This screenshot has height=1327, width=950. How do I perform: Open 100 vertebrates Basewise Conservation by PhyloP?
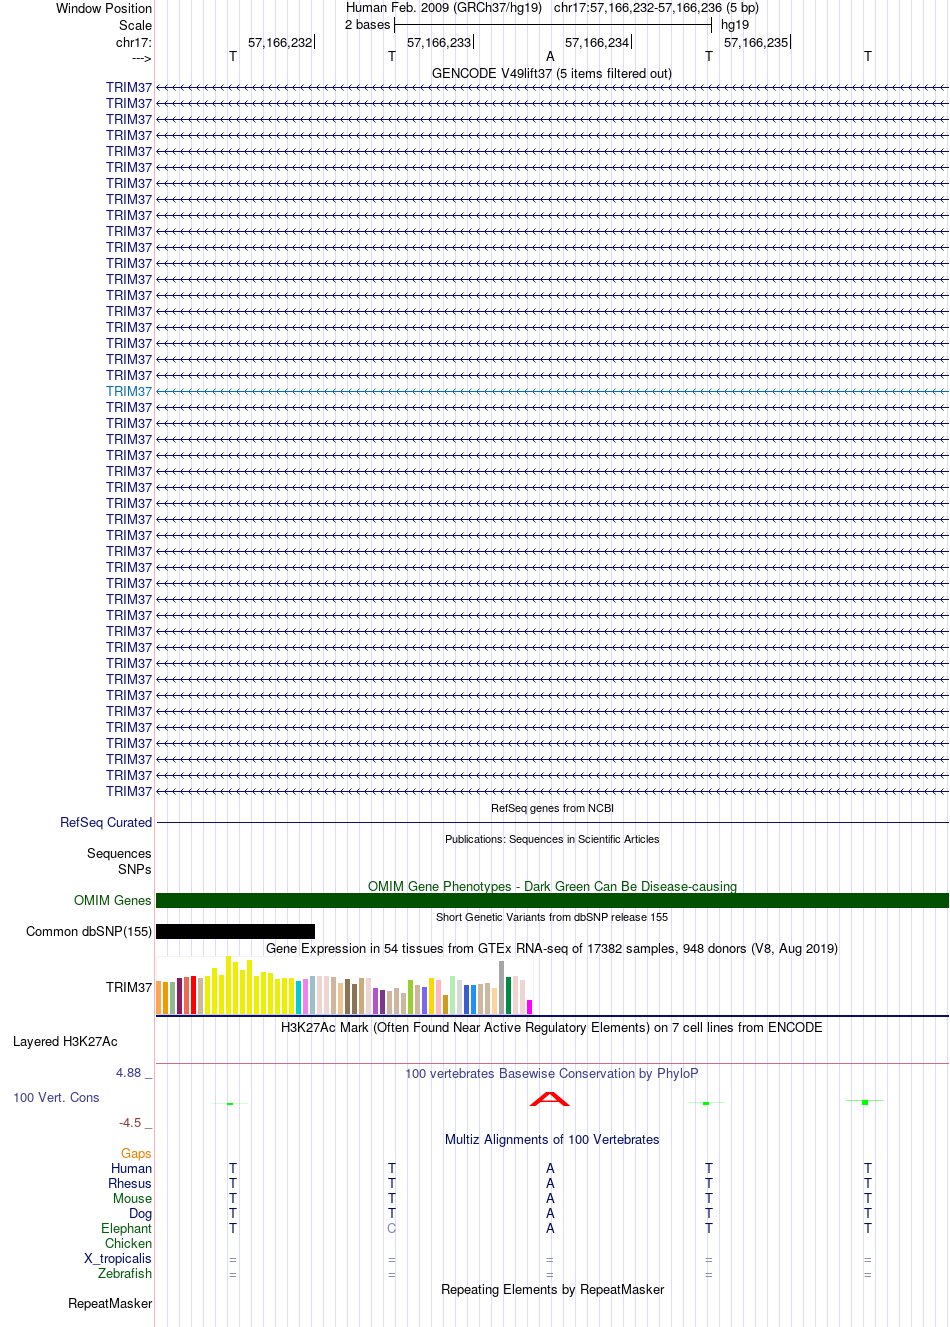click(552, 1073)
